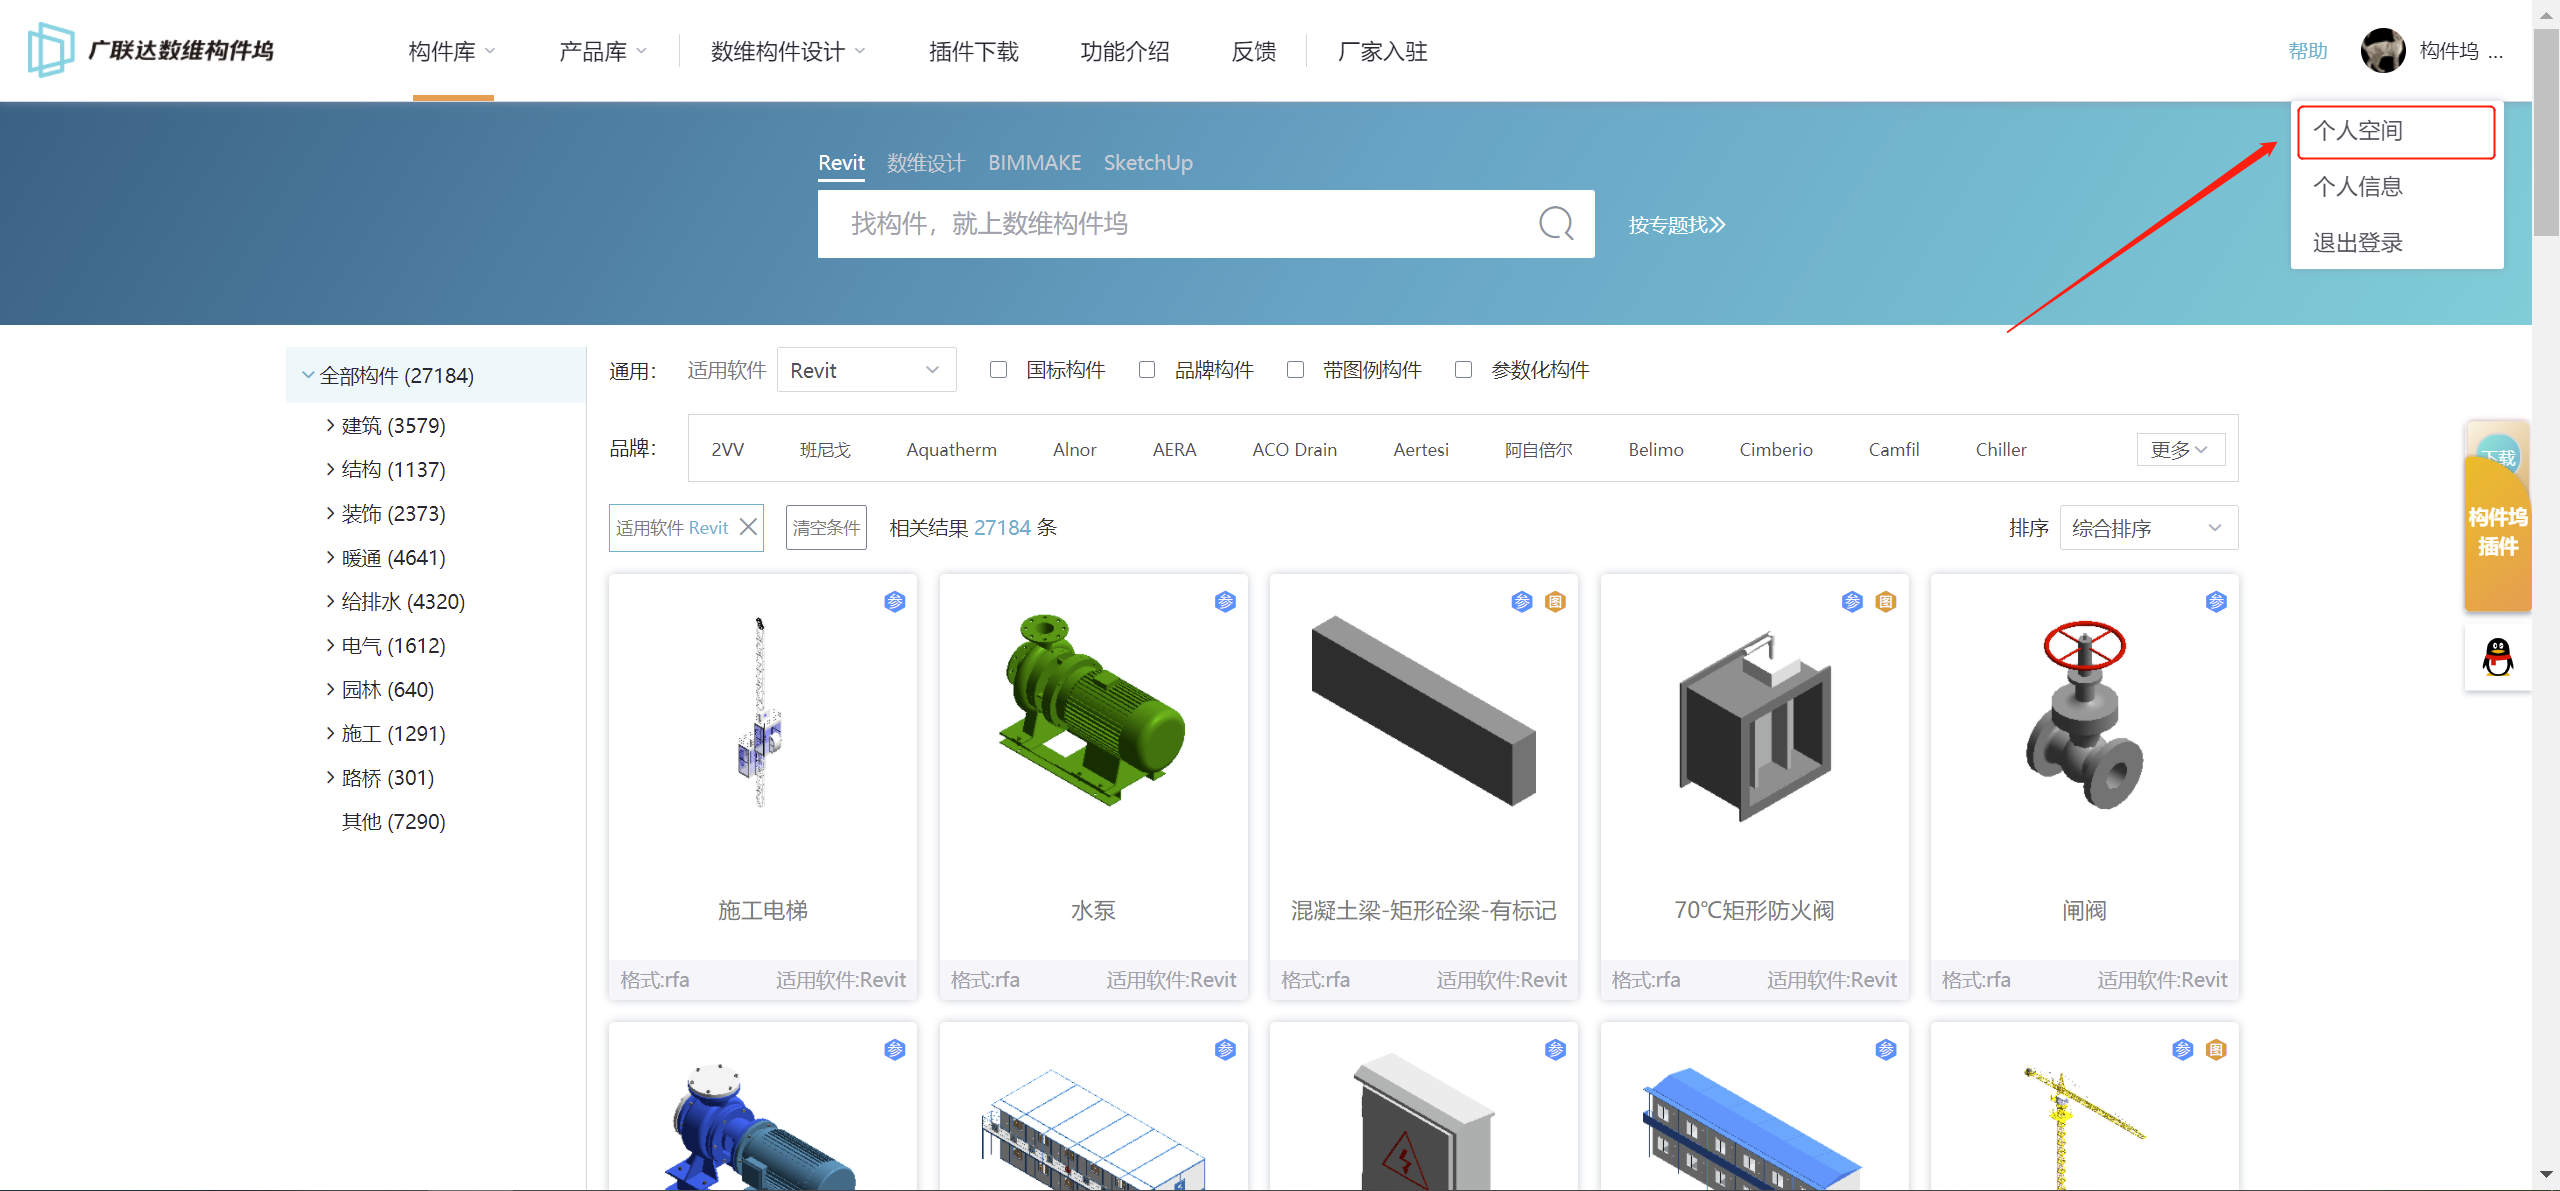Click parametric badge on 水泵 card
2560x1191 pixels.
[x=1225, y=601]
